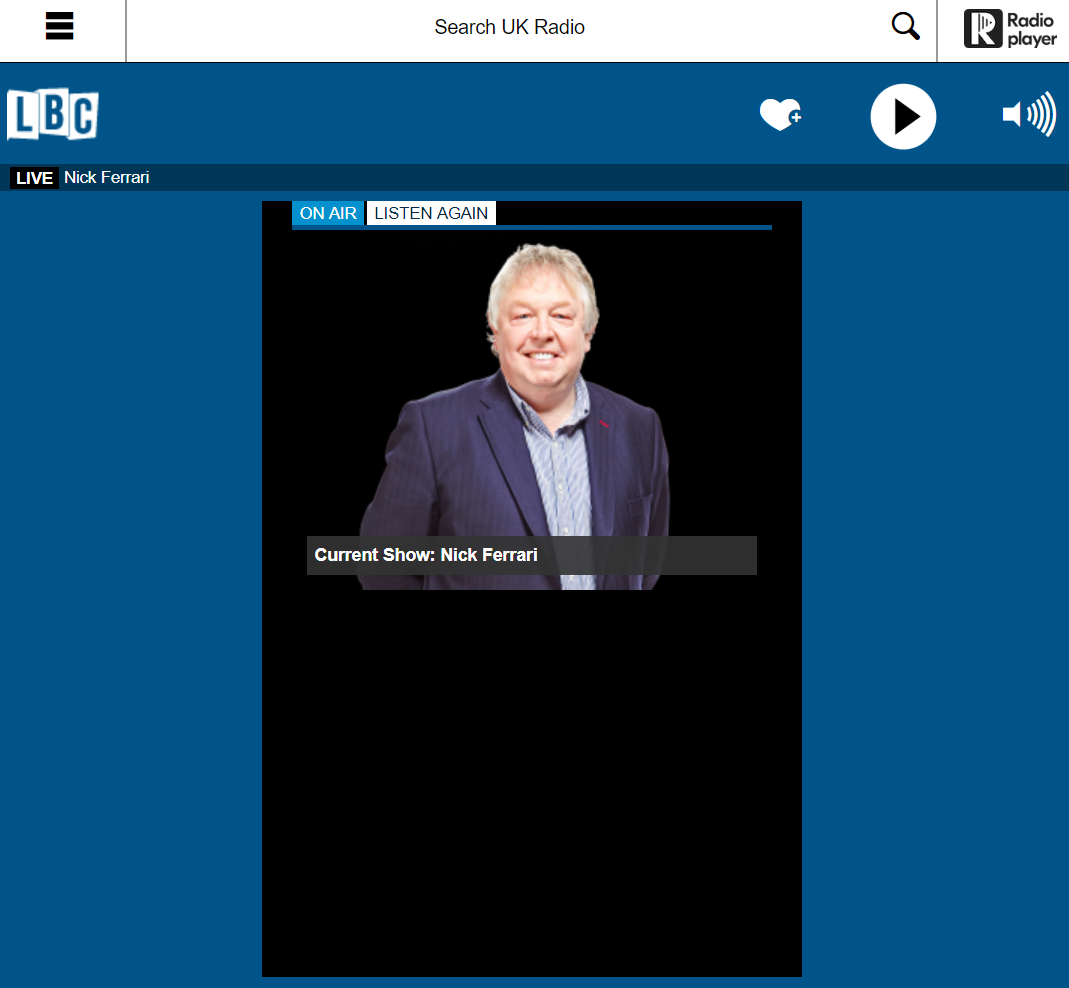The width and height of the screenshot is (1069, 988).
Task: Adjust volume via the sound wave bars
Action: pyautogui.click(x=1042, y=114)
